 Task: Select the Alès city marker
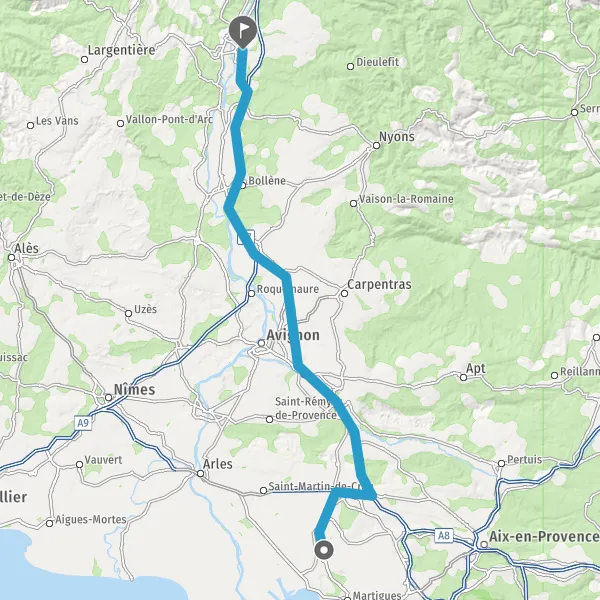(11, 258)
